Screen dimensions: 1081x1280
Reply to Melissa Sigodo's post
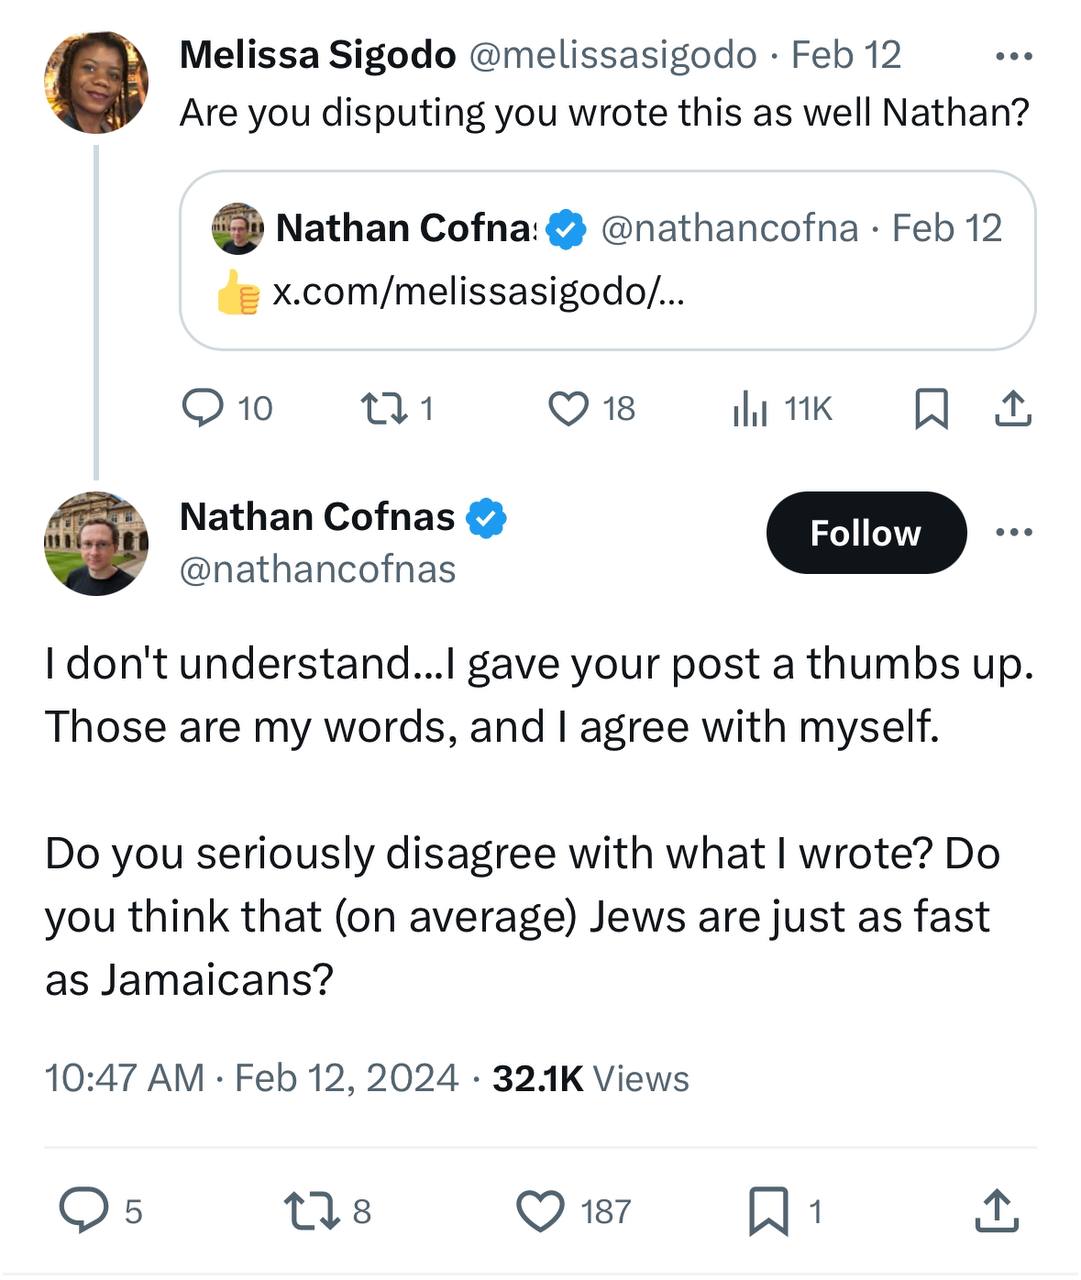(203, 408)
